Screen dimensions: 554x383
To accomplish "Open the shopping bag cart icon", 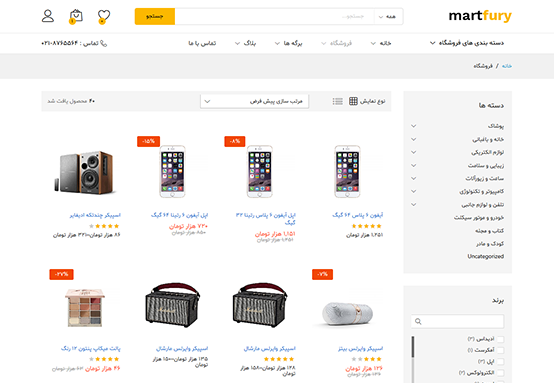I will point(76,16).
